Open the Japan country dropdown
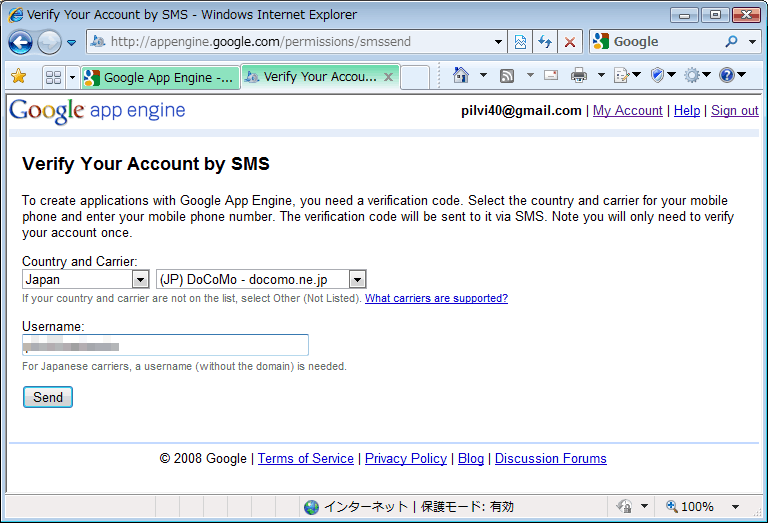 coord(86,279)
